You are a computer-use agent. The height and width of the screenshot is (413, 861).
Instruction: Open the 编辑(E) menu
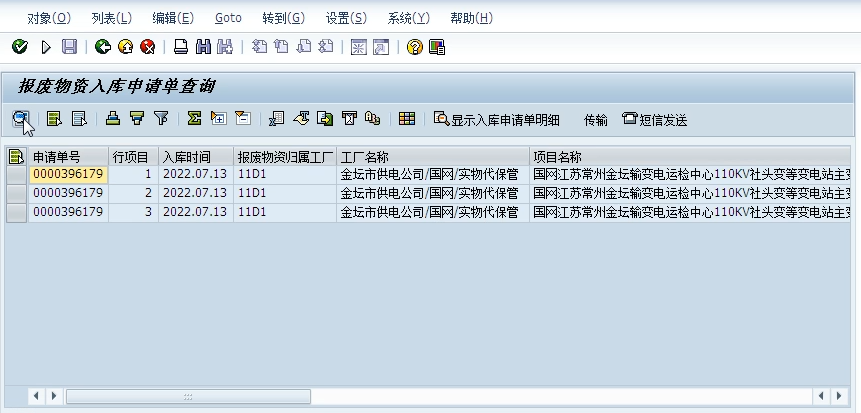[x=173, y=18]
